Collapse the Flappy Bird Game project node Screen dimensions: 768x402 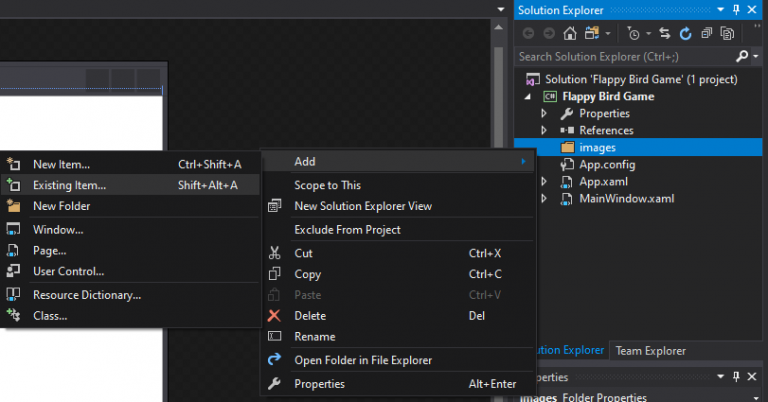click(x=528, y=96)
